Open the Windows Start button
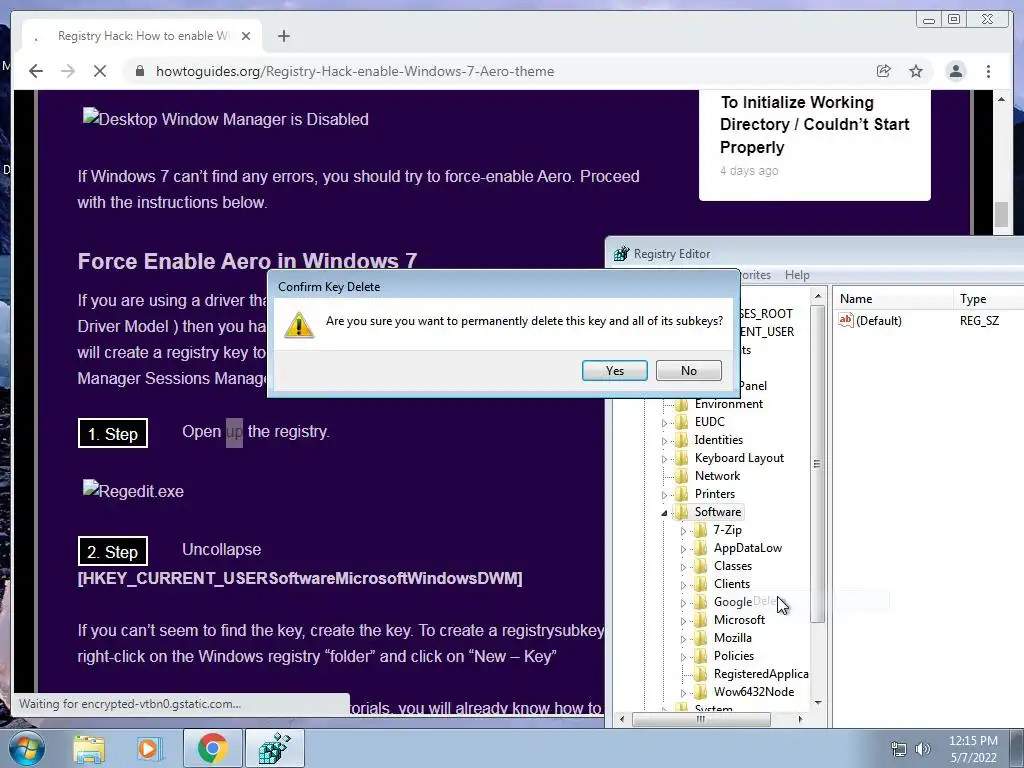The image size is (1024, 768). pos(27,748)
